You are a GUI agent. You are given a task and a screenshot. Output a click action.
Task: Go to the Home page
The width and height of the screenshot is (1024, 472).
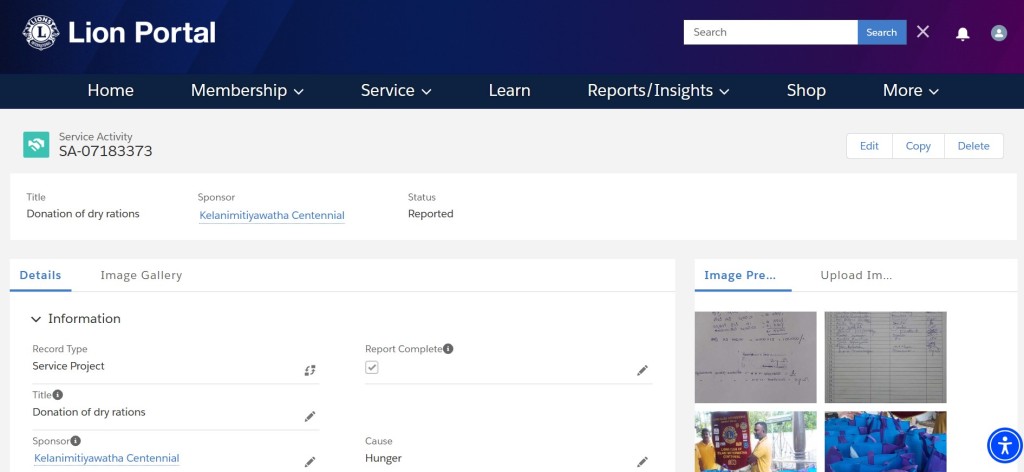tap(110, 91)
